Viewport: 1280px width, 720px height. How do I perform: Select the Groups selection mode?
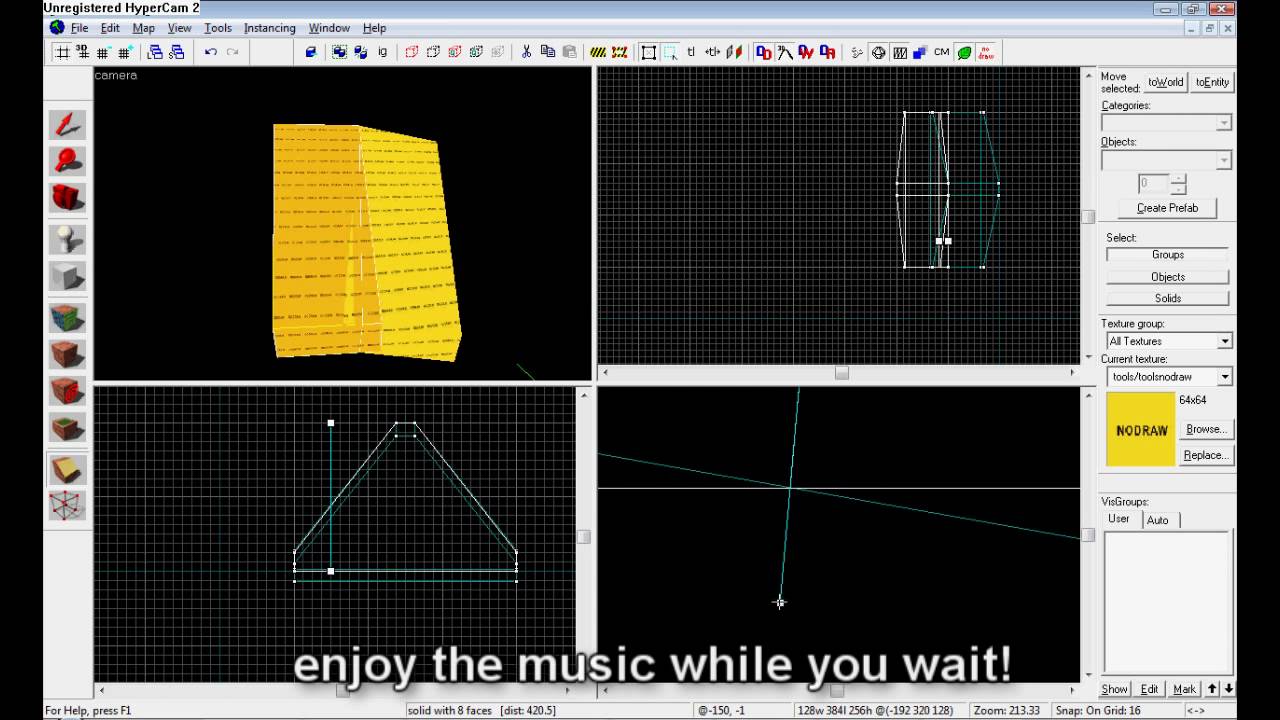click(x=1167, y=255)
